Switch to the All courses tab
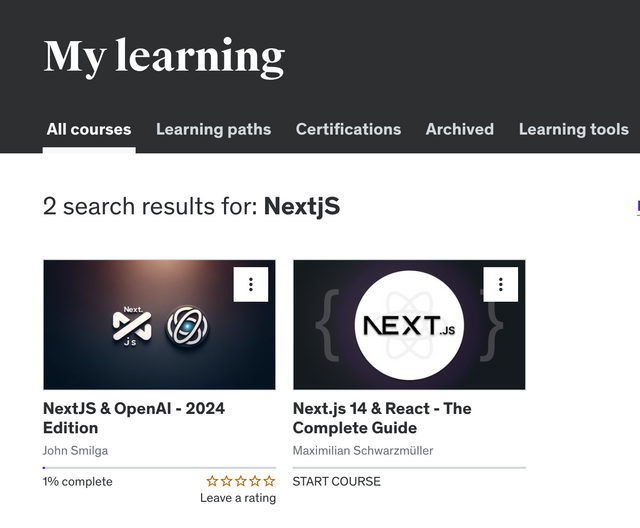 pos(89,129)
